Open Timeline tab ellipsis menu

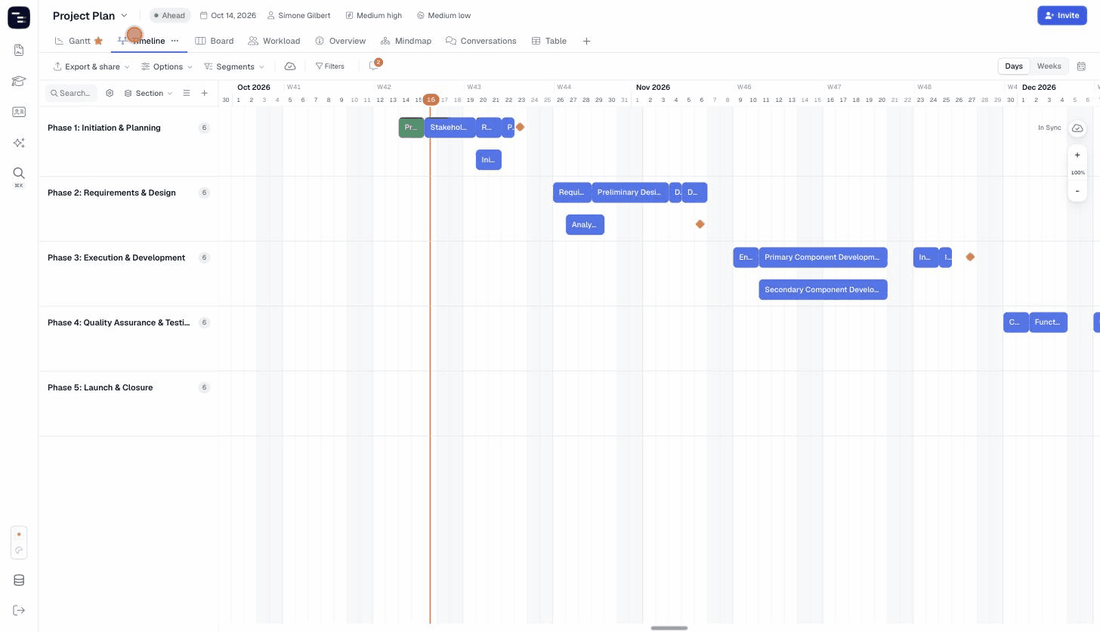175,41
